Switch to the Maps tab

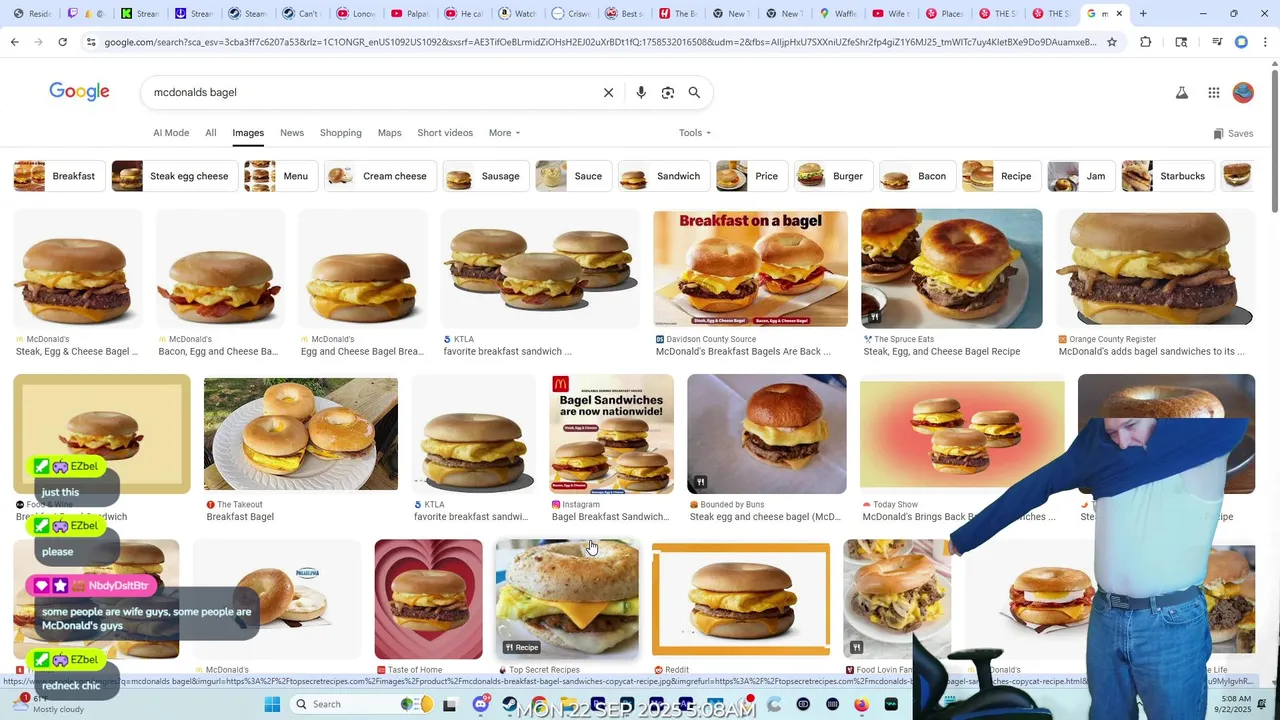pos(390,133)
